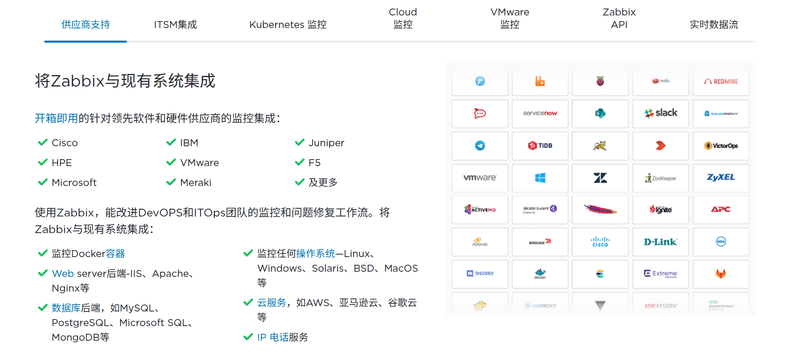Open the Extreme Networks tile
The image size is (800, 361).
coord(660,274)
